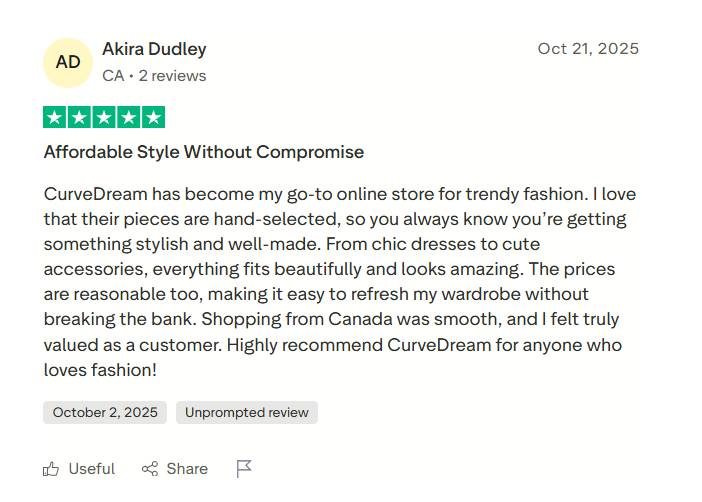
Task: Click the Share text label
Action: pyautogui.click(x=187, y=469)
